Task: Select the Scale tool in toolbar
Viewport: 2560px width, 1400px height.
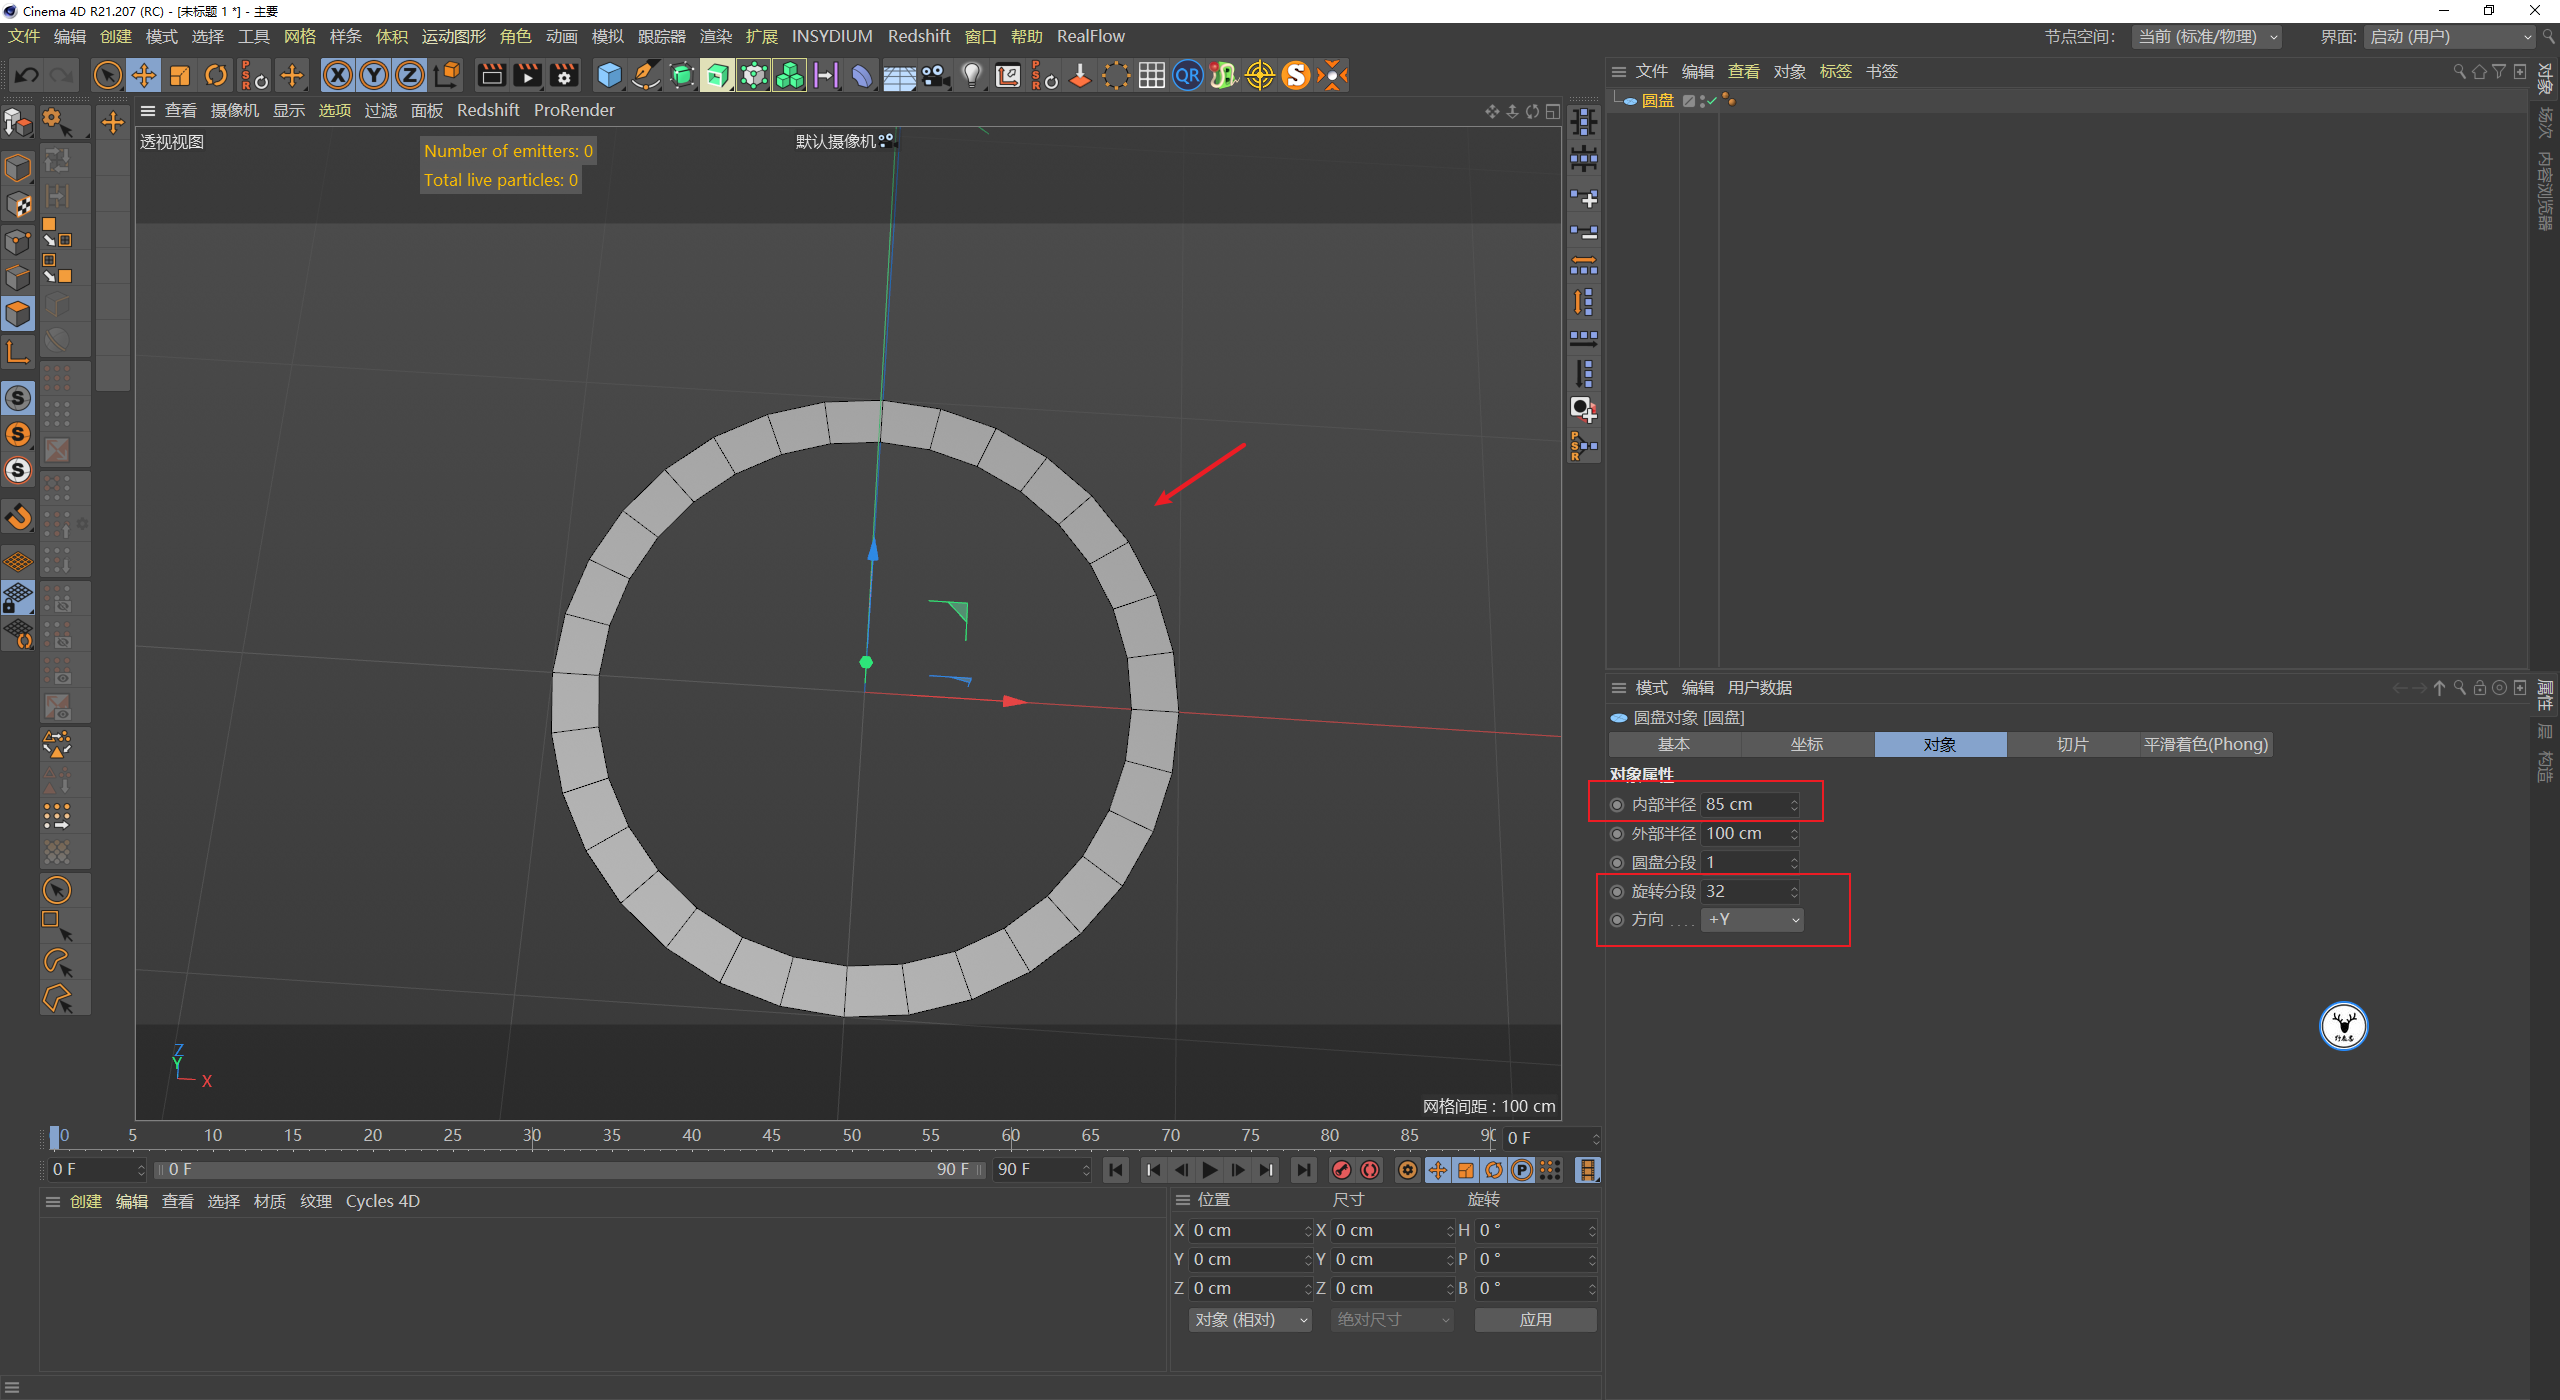Action: click(x=180, y=75)
